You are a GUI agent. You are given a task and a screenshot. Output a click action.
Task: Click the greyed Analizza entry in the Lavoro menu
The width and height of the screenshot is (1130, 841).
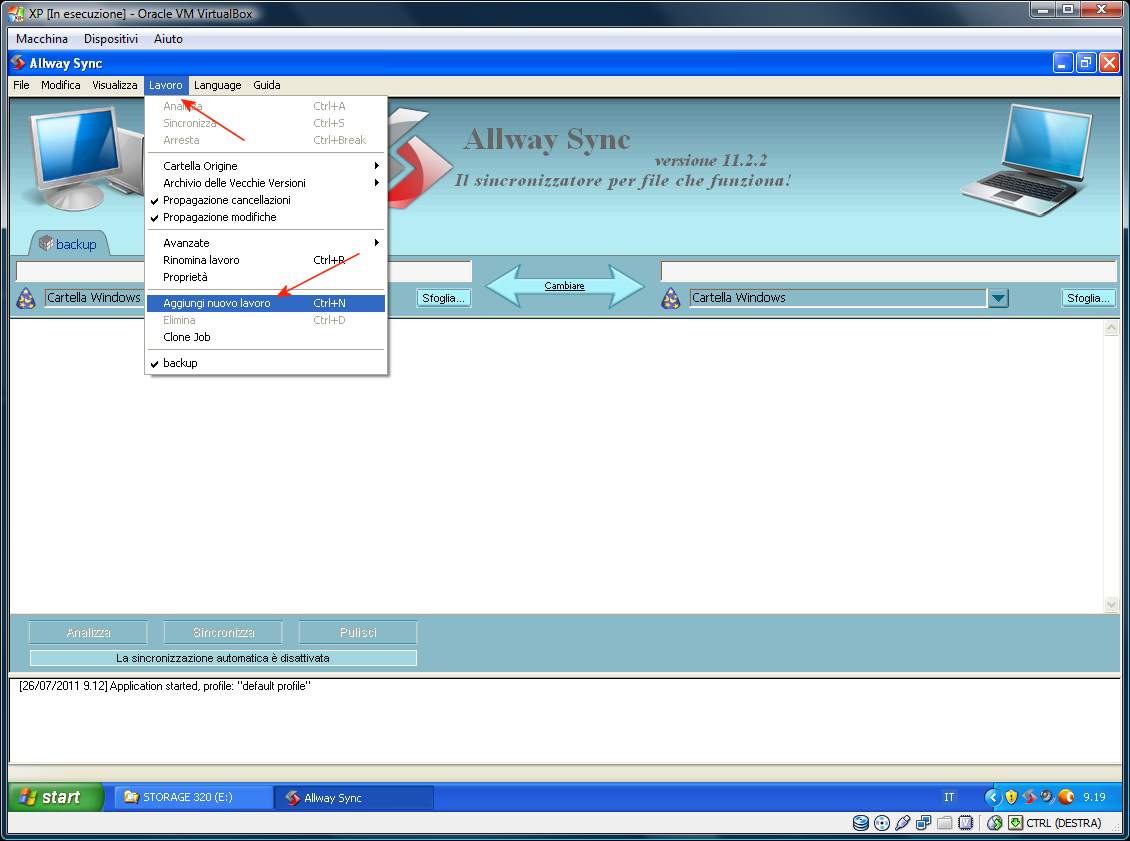266,106
